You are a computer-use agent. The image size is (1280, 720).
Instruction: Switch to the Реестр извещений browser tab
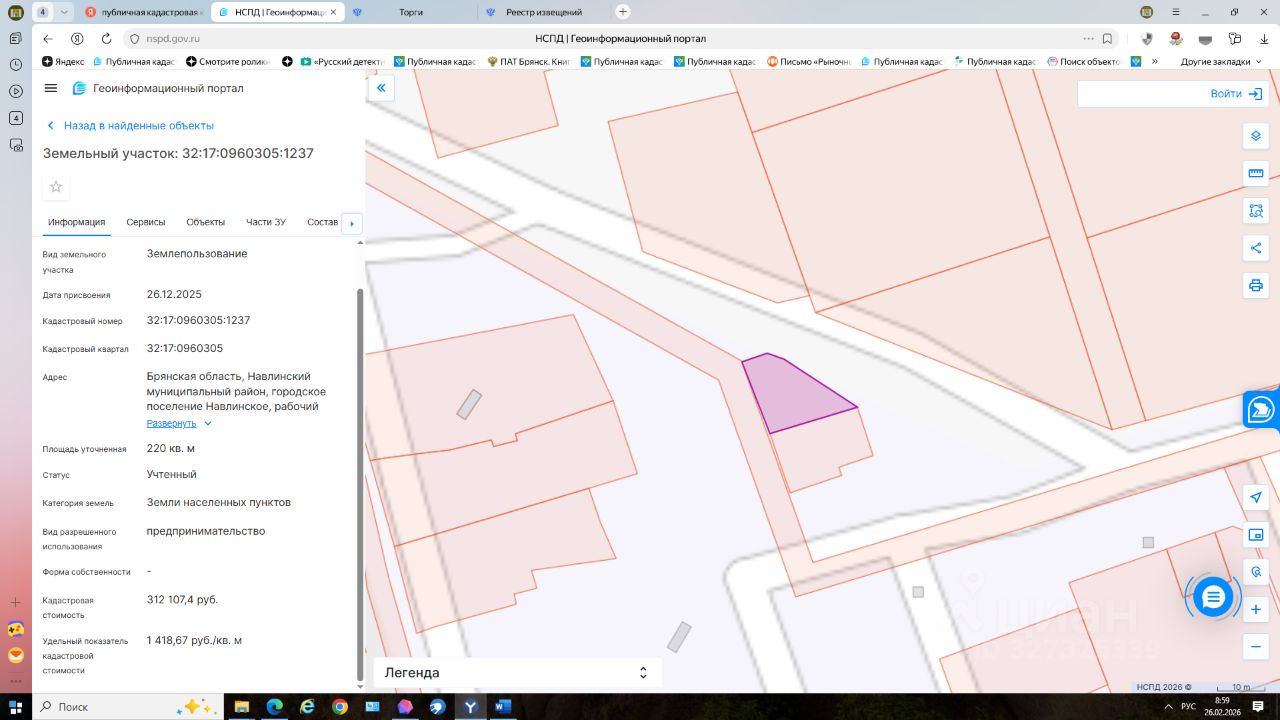[x=545, y=12]
